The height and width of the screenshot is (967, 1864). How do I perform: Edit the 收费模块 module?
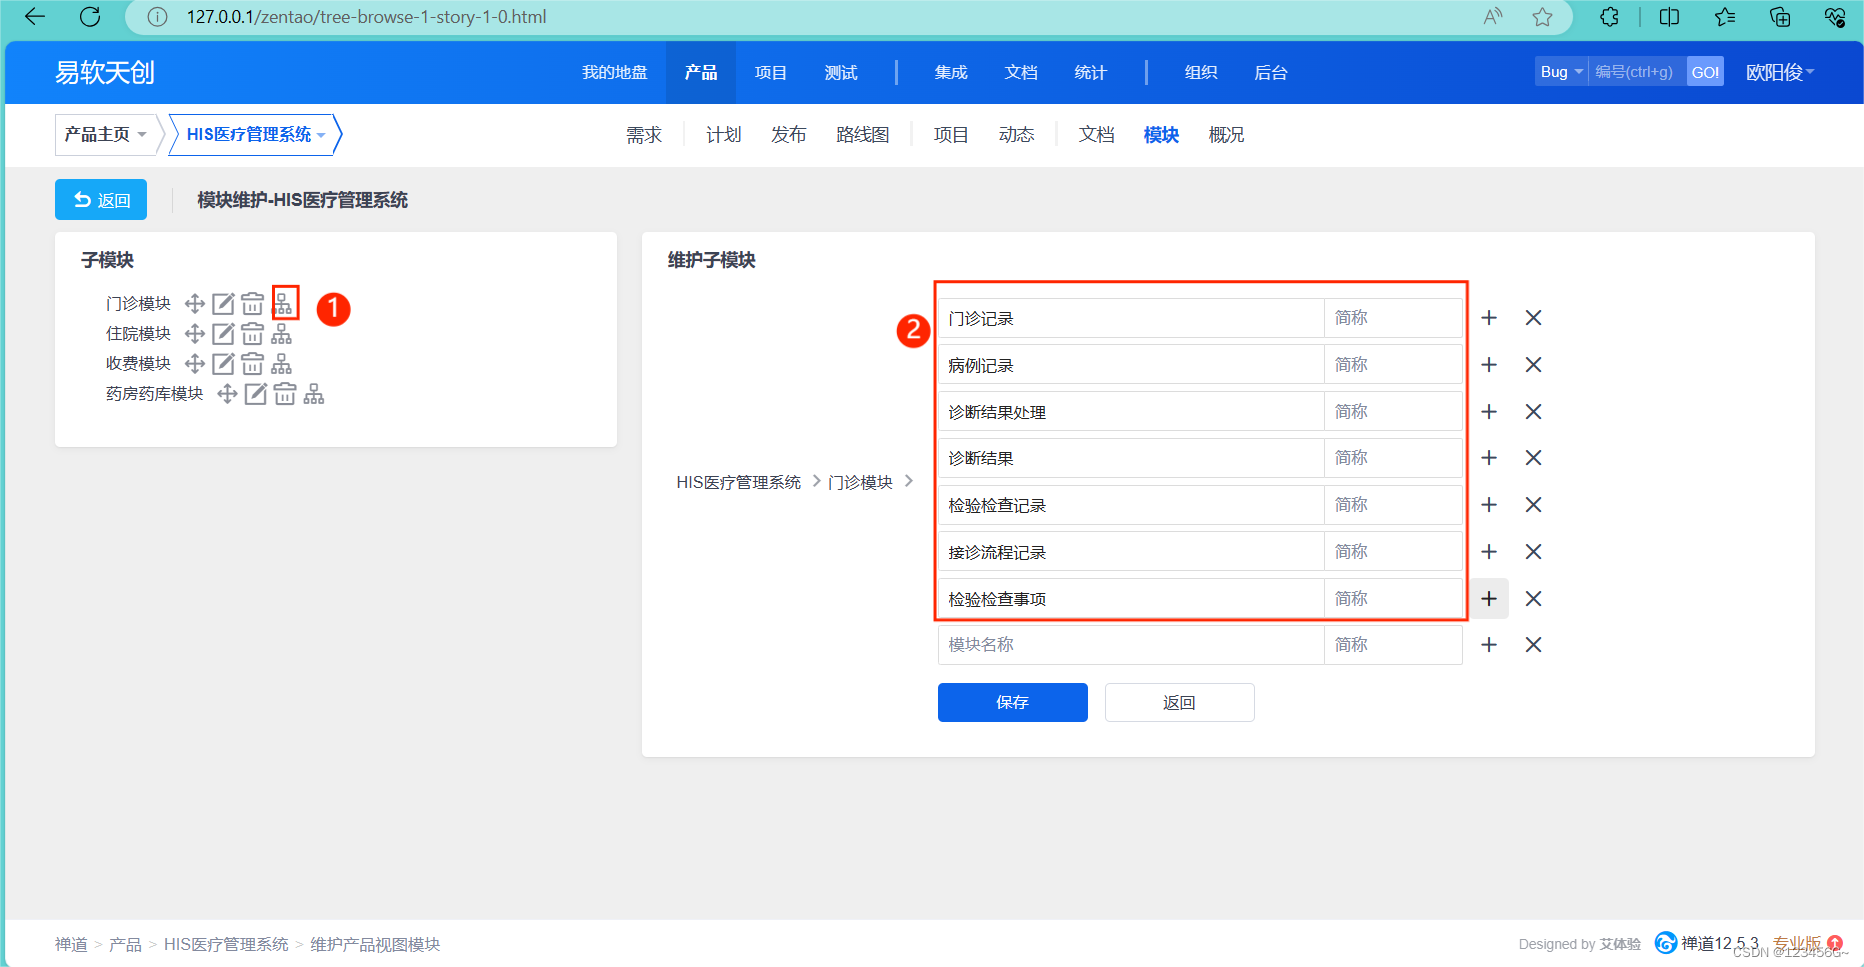tap(223, 364)
